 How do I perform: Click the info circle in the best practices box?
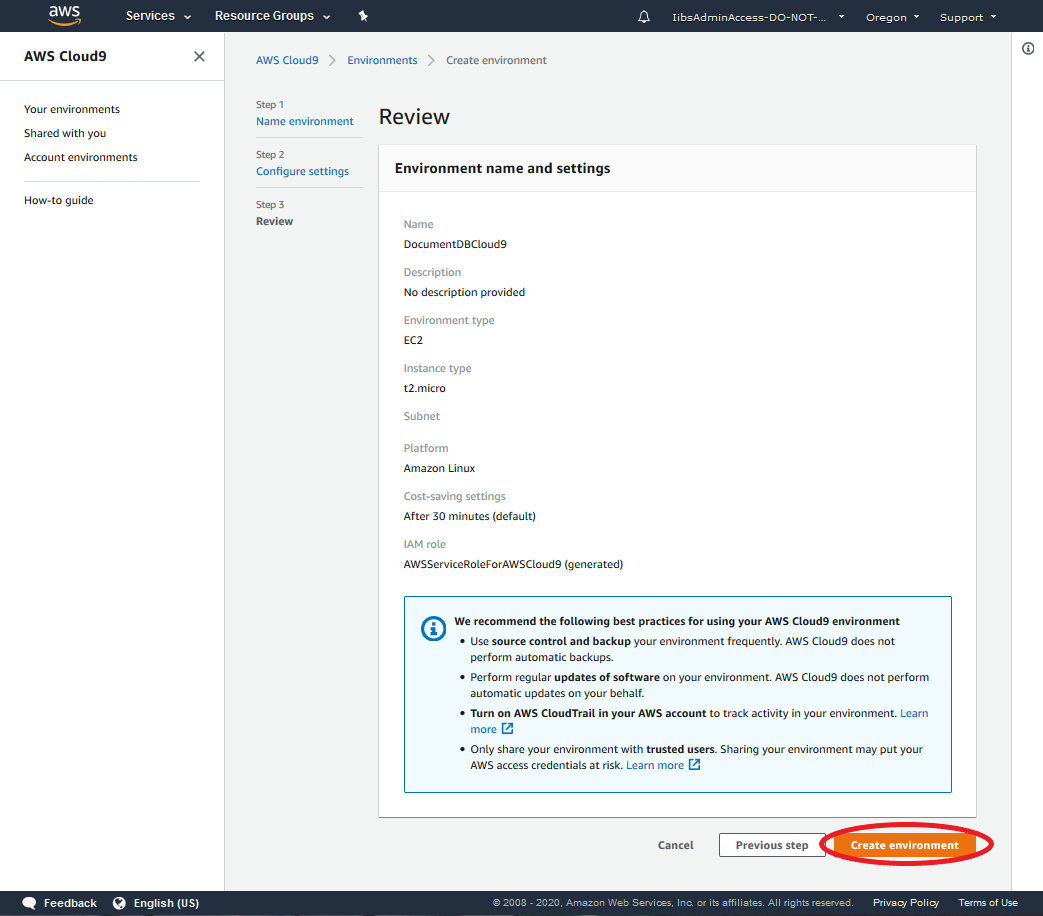433,629
